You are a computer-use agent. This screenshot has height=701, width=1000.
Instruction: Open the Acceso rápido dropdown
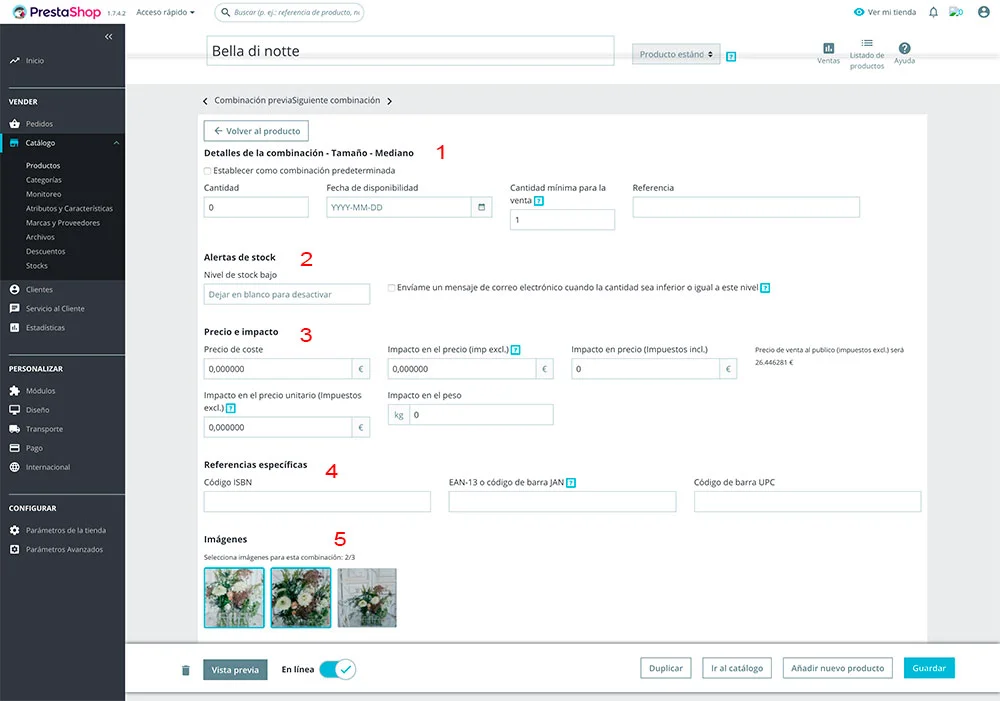tap(166, 12)
